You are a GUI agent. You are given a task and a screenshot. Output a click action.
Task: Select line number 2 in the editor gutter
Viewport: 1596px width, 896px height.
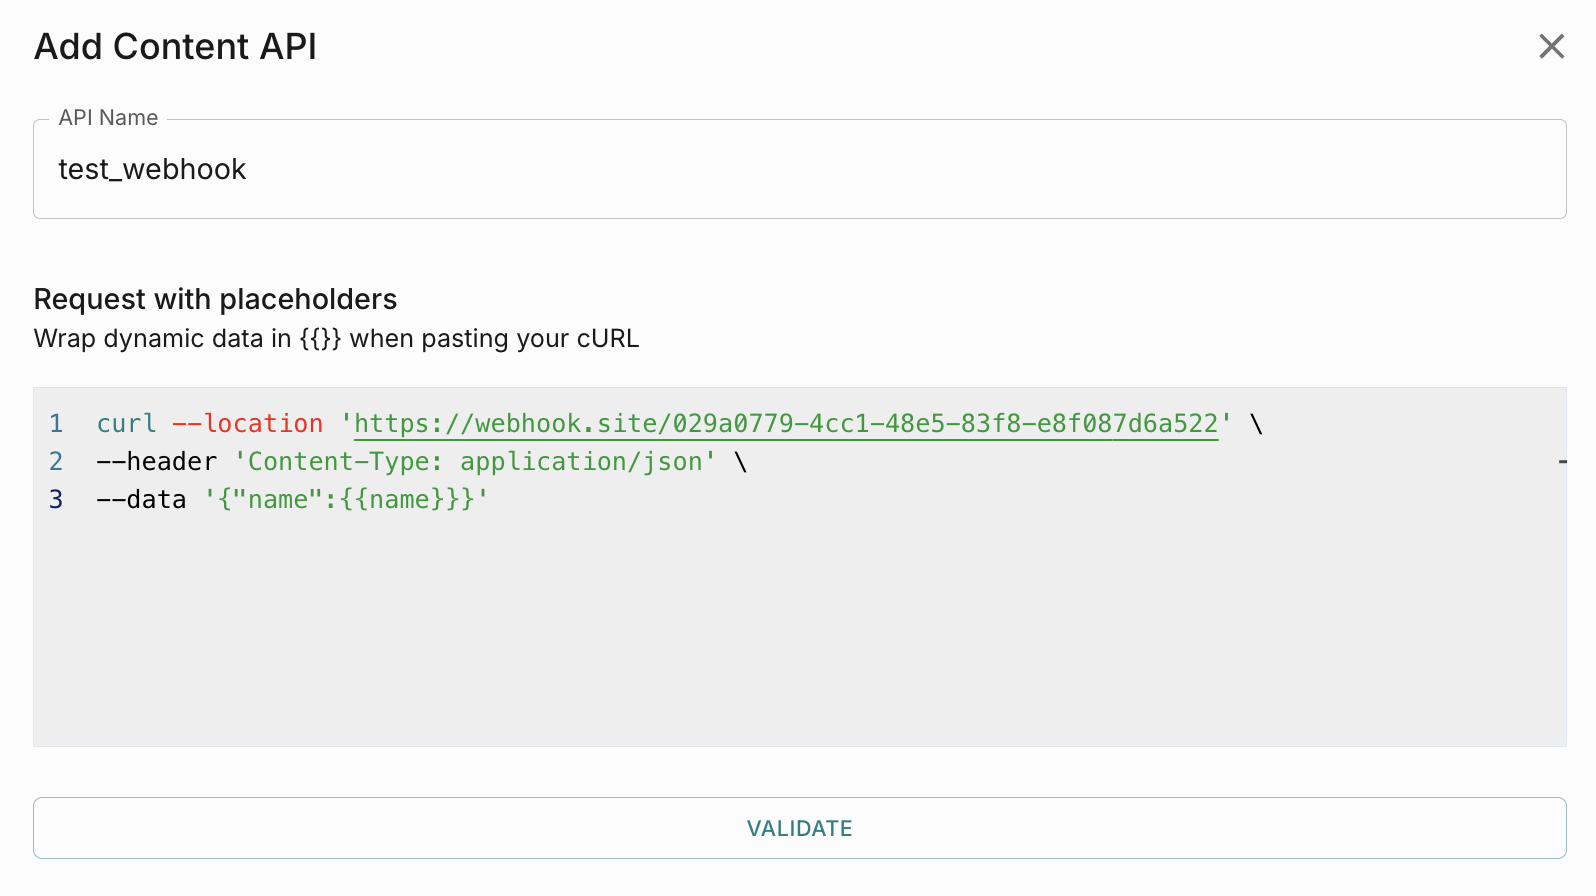(x=56, y=462)
